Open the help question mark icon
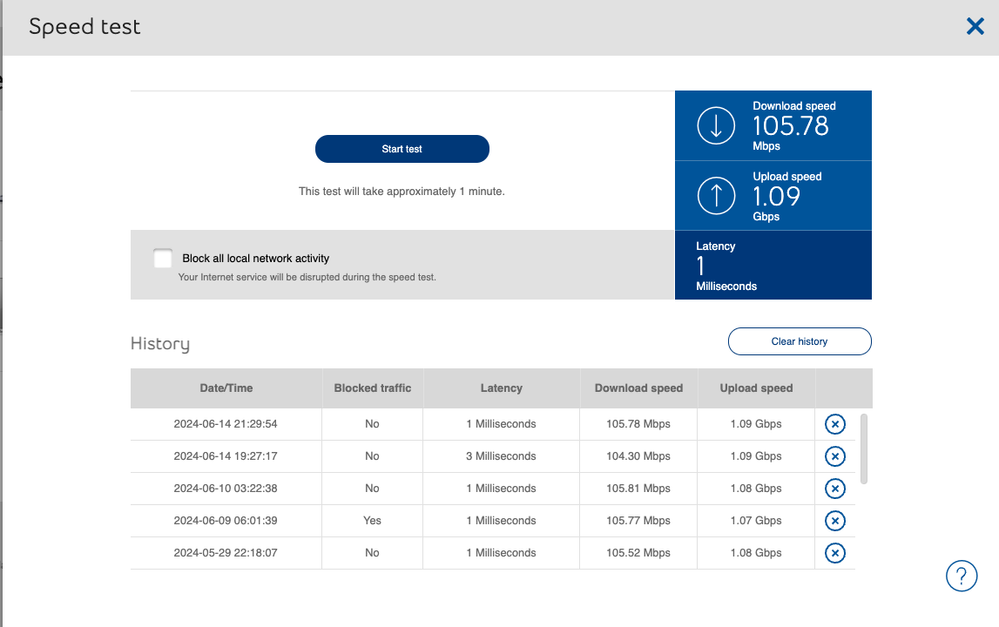 961,576
